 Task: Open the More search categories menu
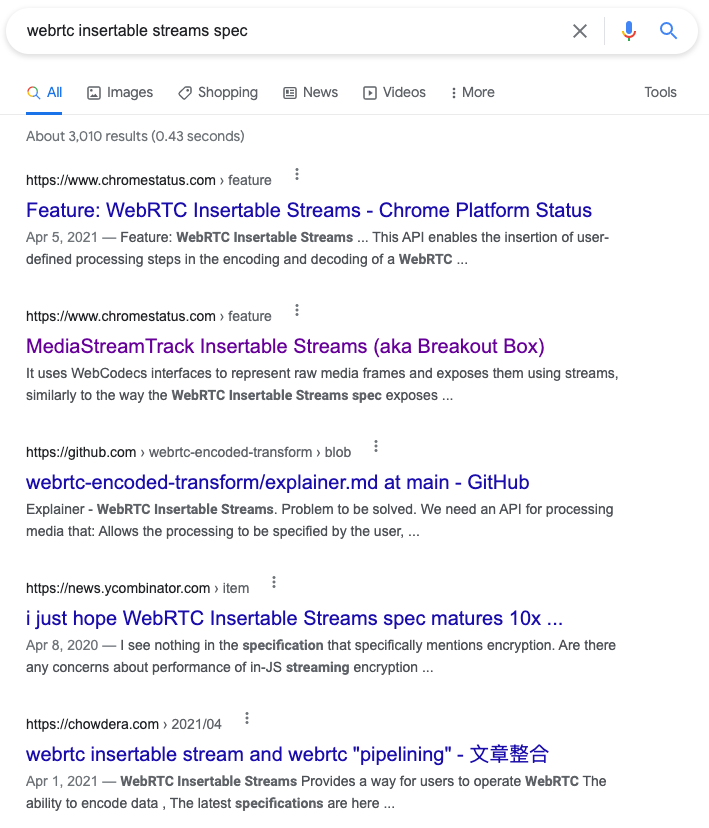(x=473, y=93)
